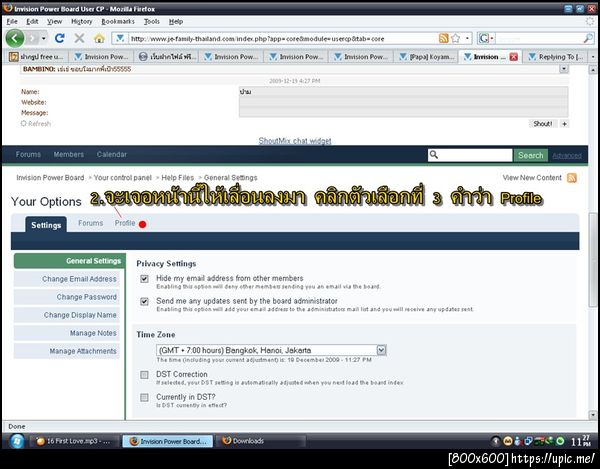Stop loading with the X toolbar icon

click(x=79, y=38)
